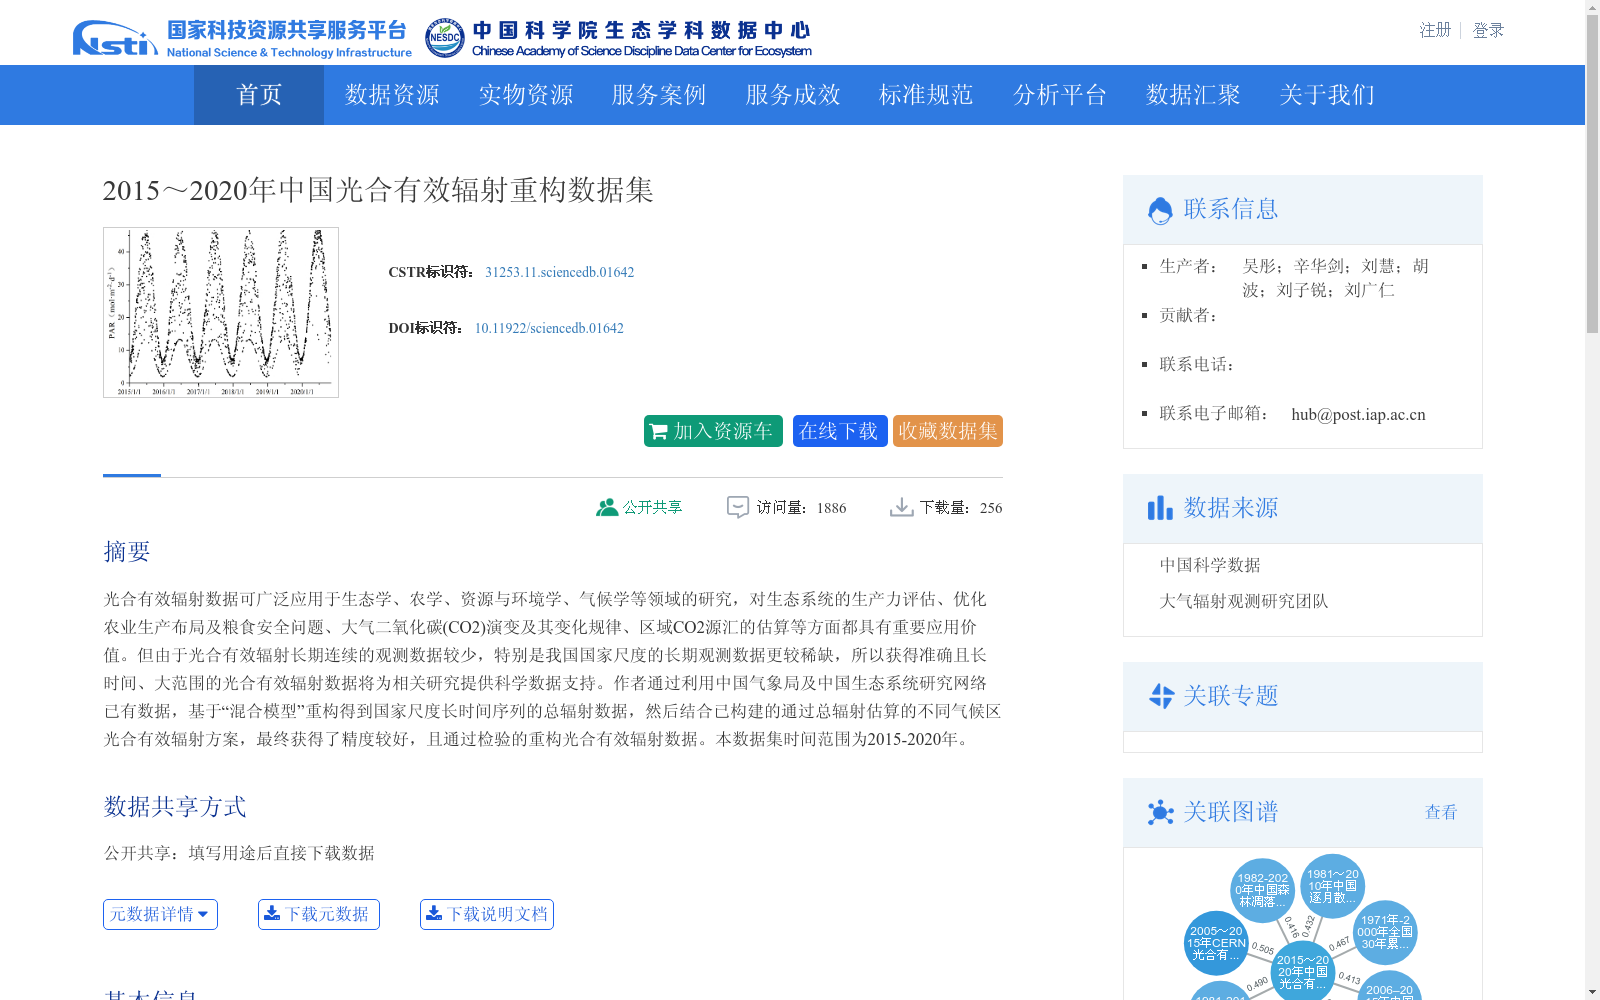Screen dimensions: 1600x1000
Task: Click the 注册 link
Action: [1435, 30]
